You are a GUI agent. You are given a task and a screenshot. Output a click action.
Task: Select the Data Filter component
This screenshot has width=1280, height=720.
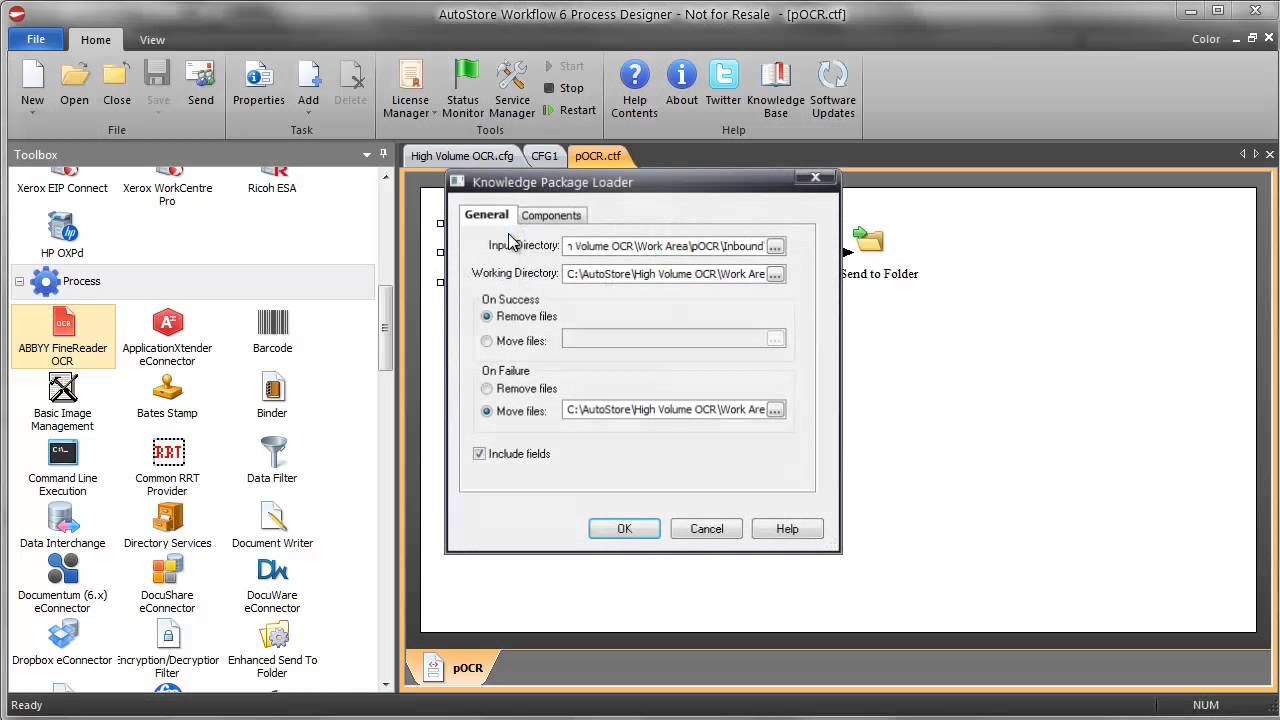272,461
